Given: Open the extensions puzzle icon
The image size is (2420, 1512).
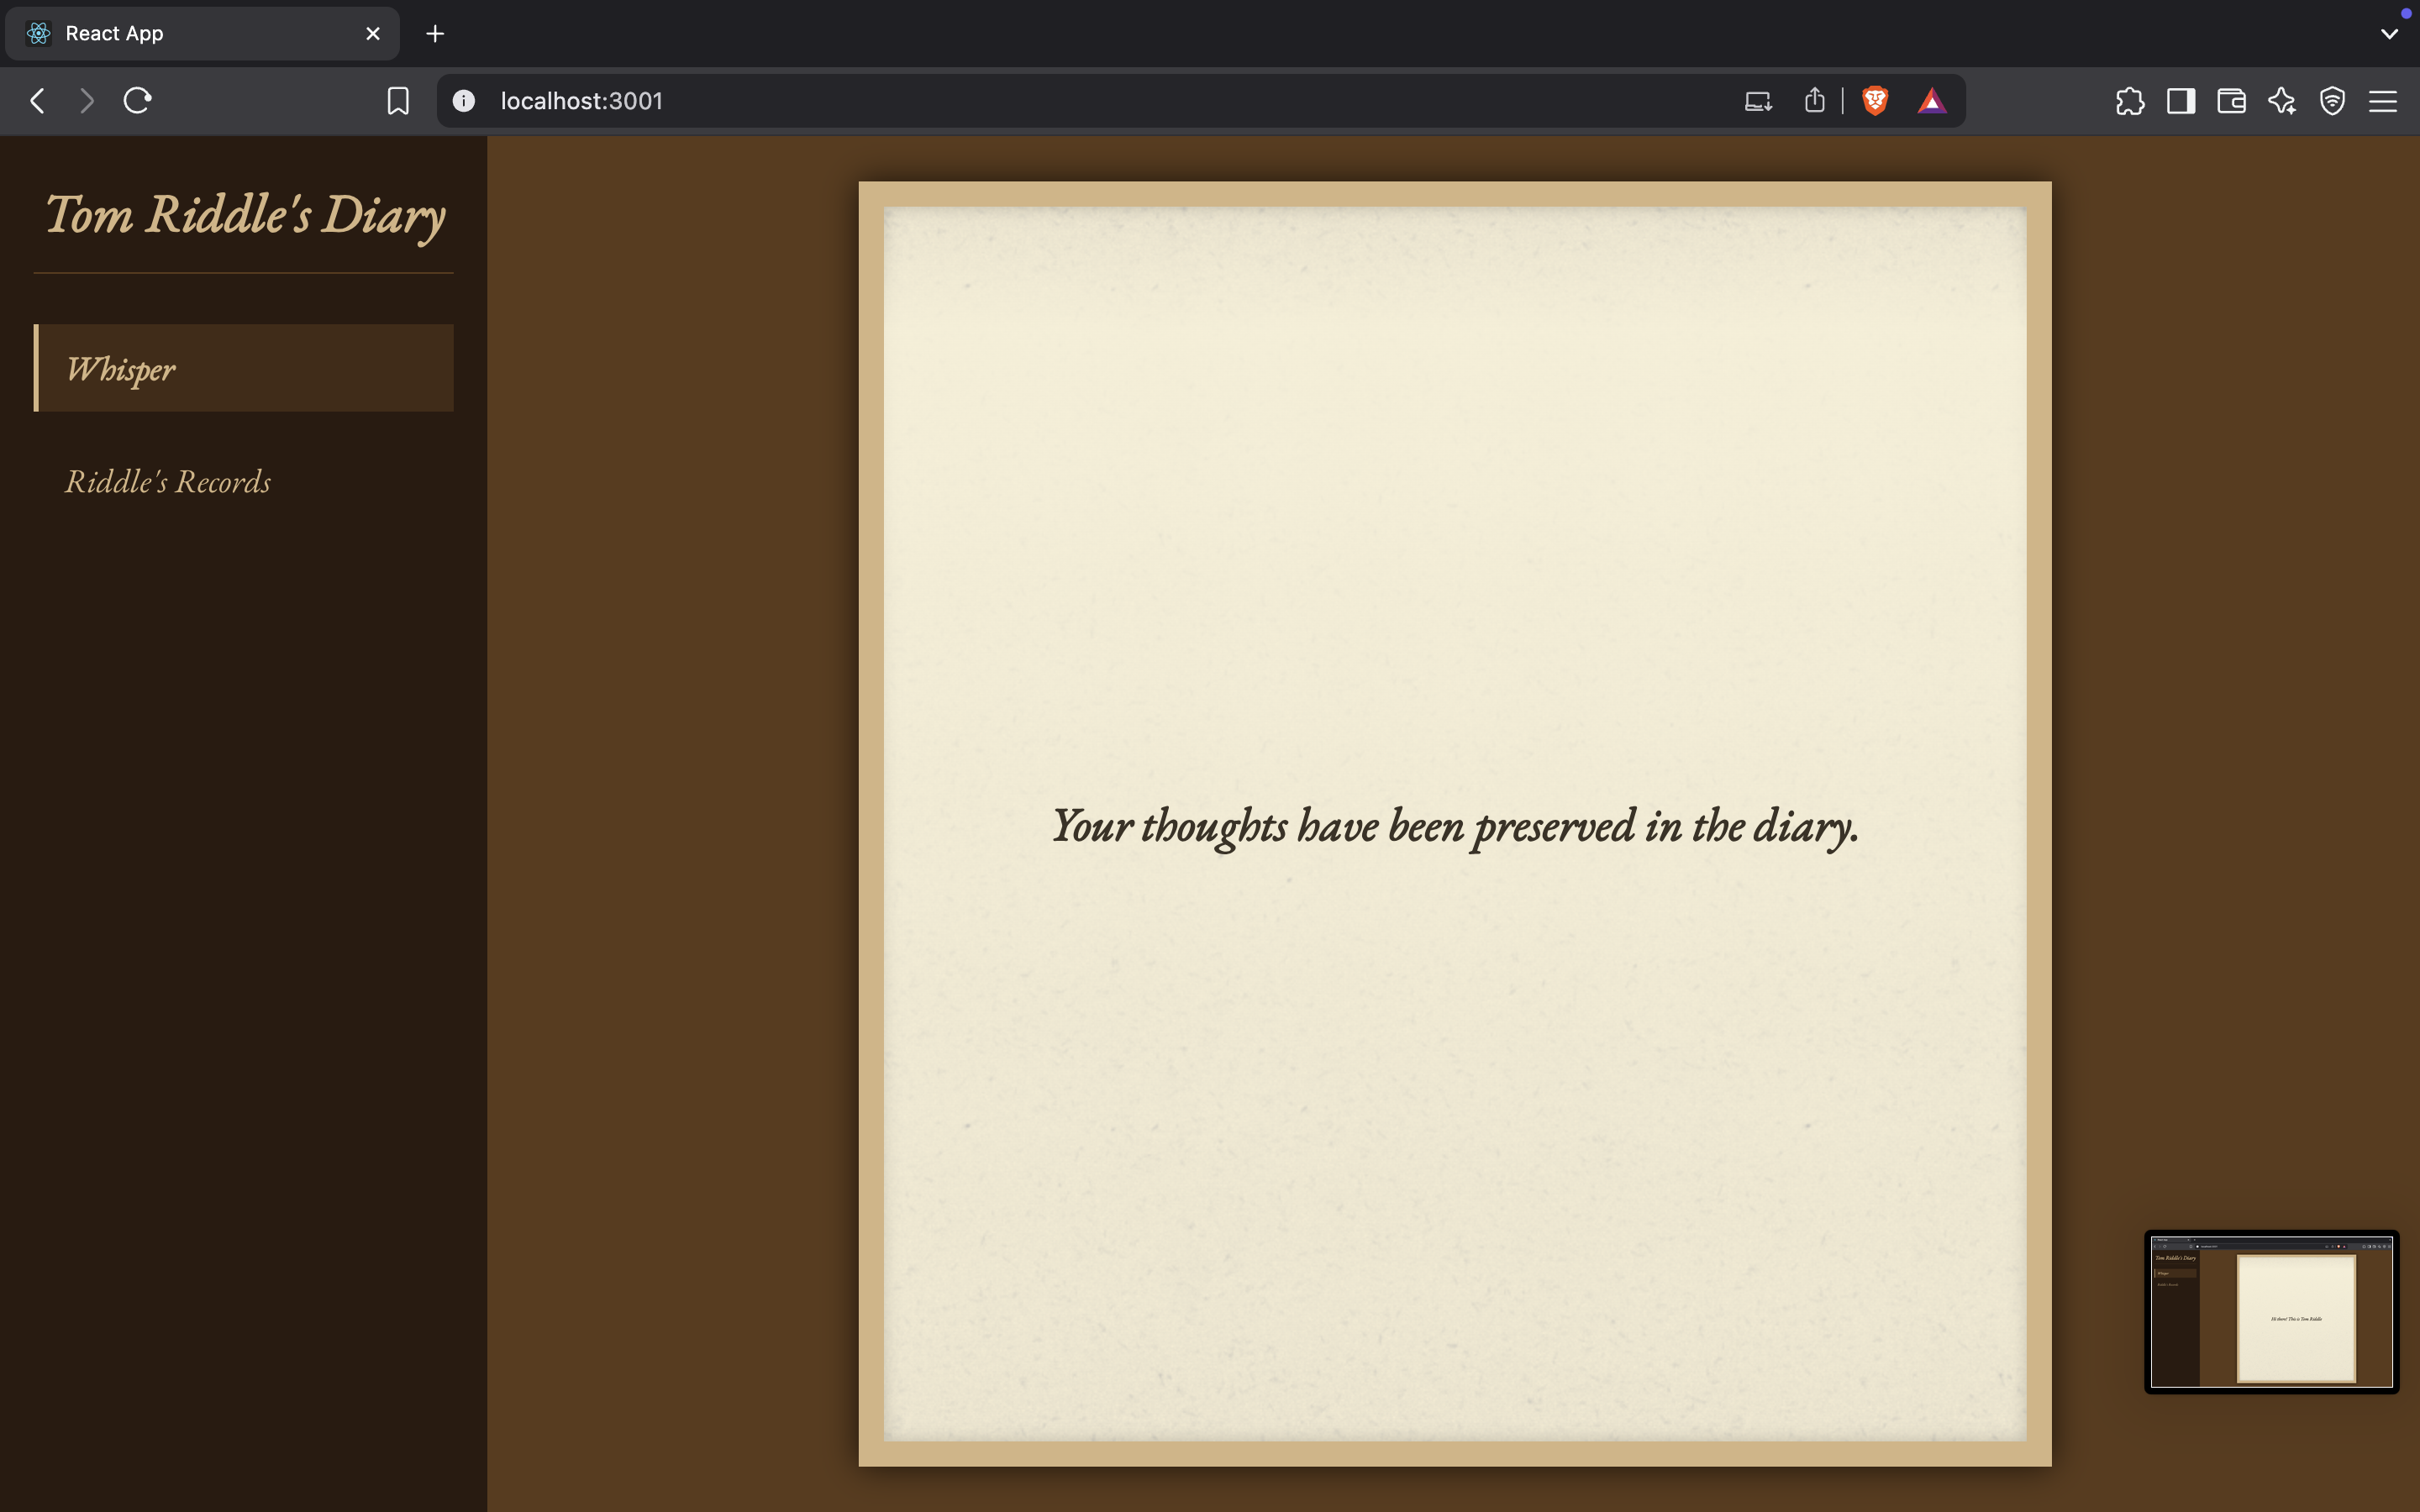Looking at the screenshot, I should [x=2129, y=101].
